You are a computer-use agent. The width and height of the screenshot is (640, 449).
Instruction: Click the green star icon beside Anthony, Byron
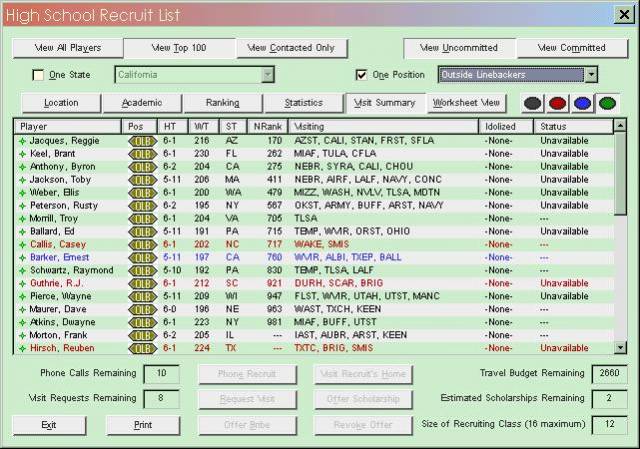[x=22, y=167]
